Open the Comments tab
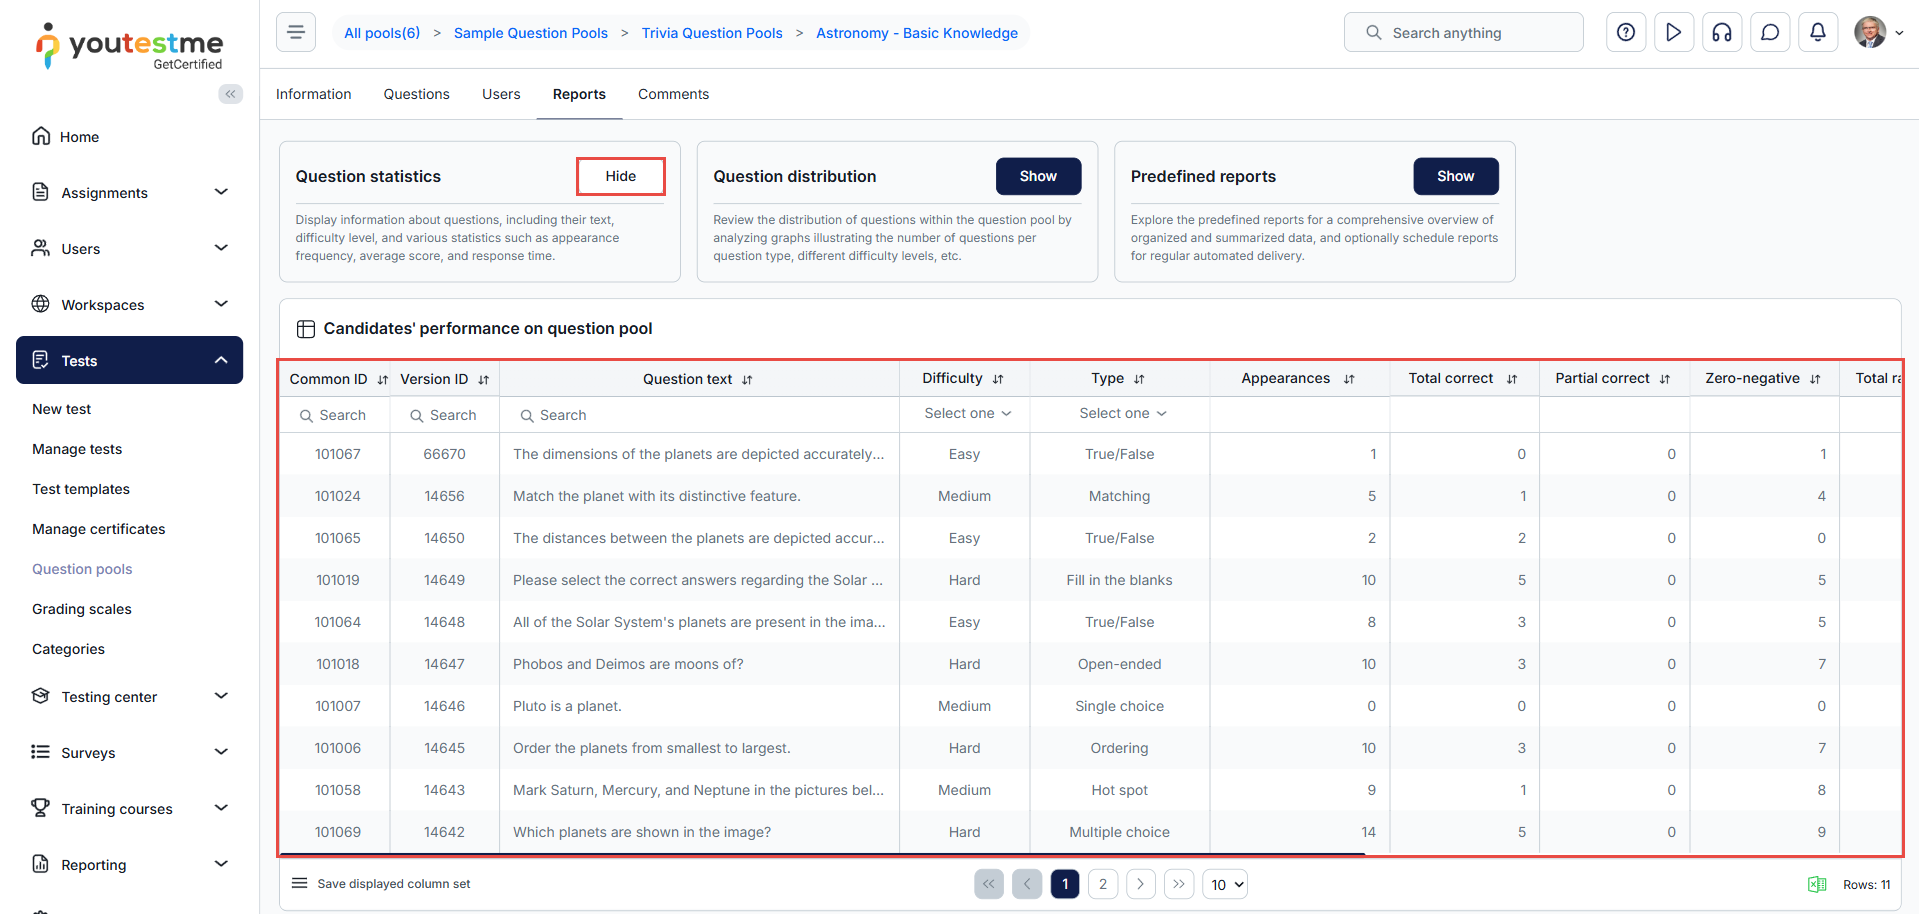 pyautogui.click(x=673, y=94)
